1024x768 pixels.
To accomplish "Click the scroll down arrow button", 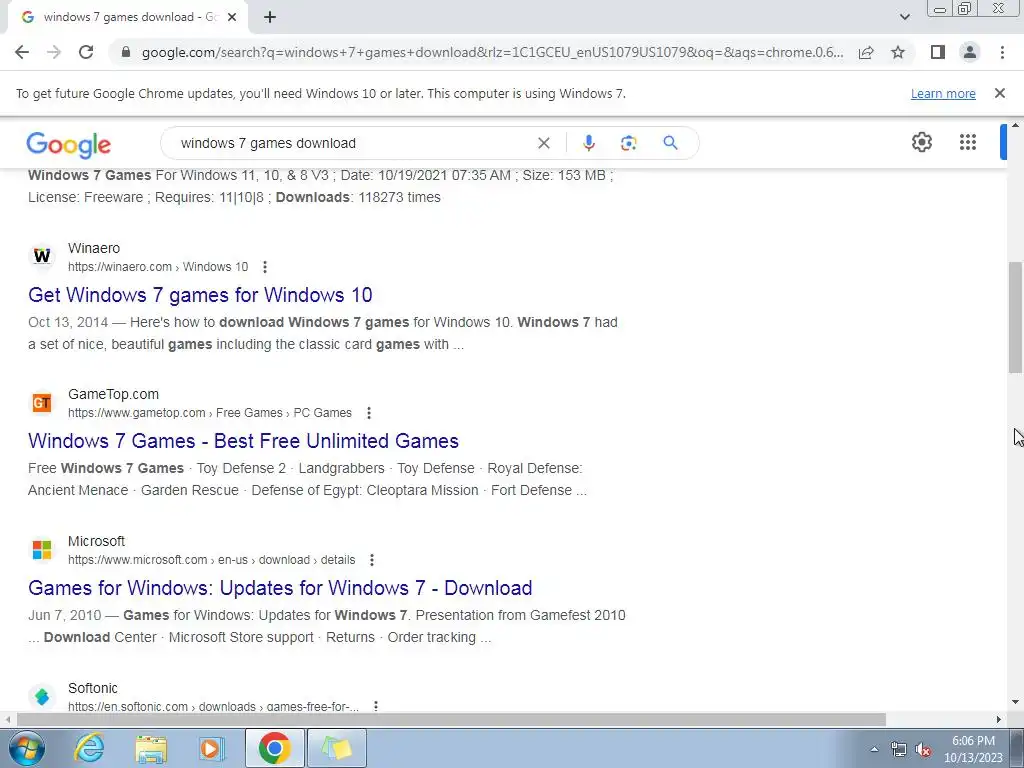I will [x=1015, y=703].
